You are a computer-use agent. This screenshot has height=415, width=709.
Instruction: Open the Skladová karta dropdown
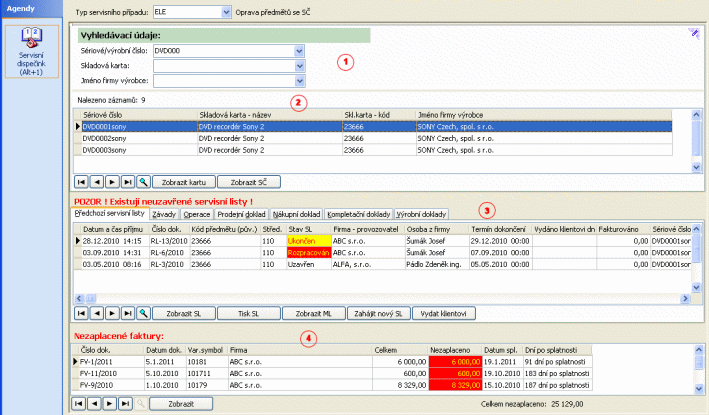tap(299, 65)
